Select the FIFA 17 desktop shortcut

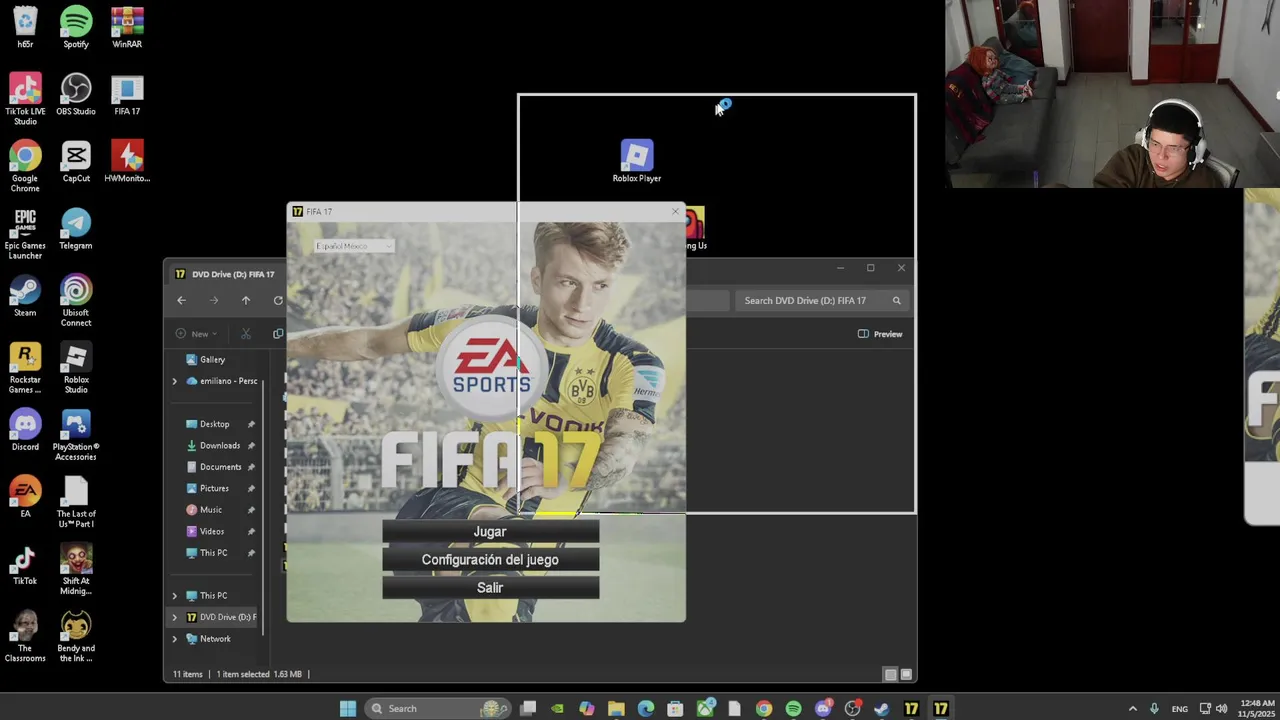coord(127,95)
